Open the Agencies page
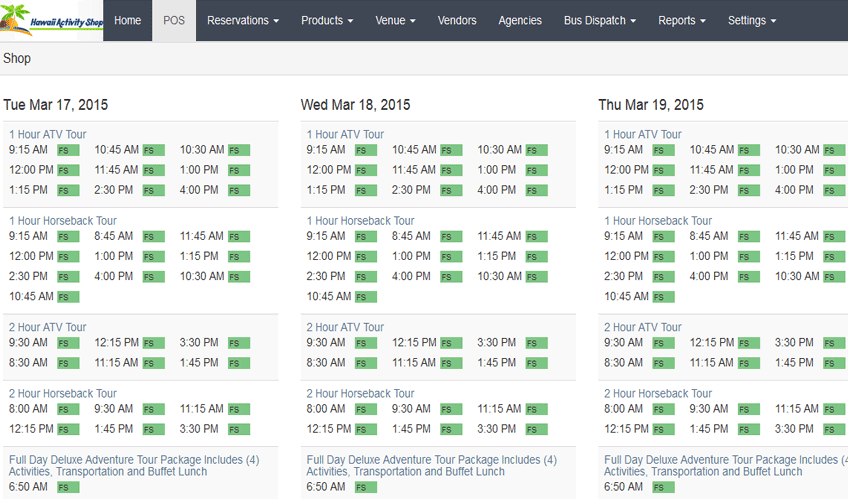Screen dimensions: 848x499 tap(520, 21)
